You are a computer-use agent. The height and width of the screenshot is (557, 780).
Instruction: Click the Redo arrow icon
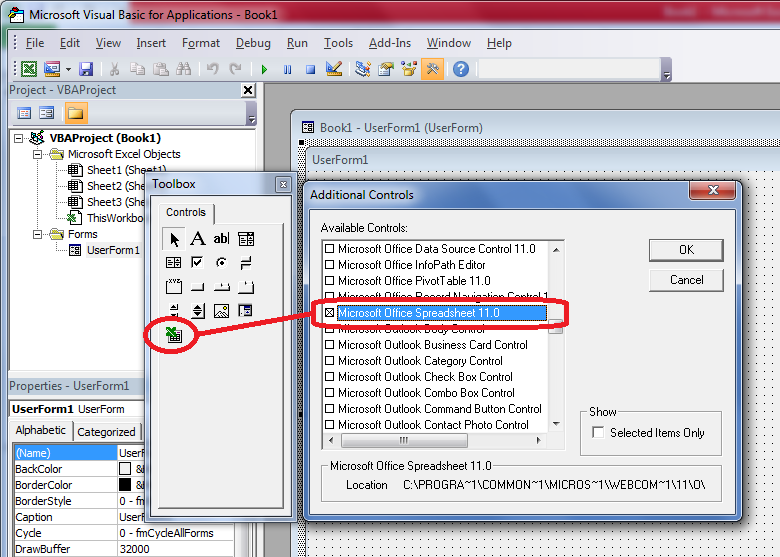235,69
